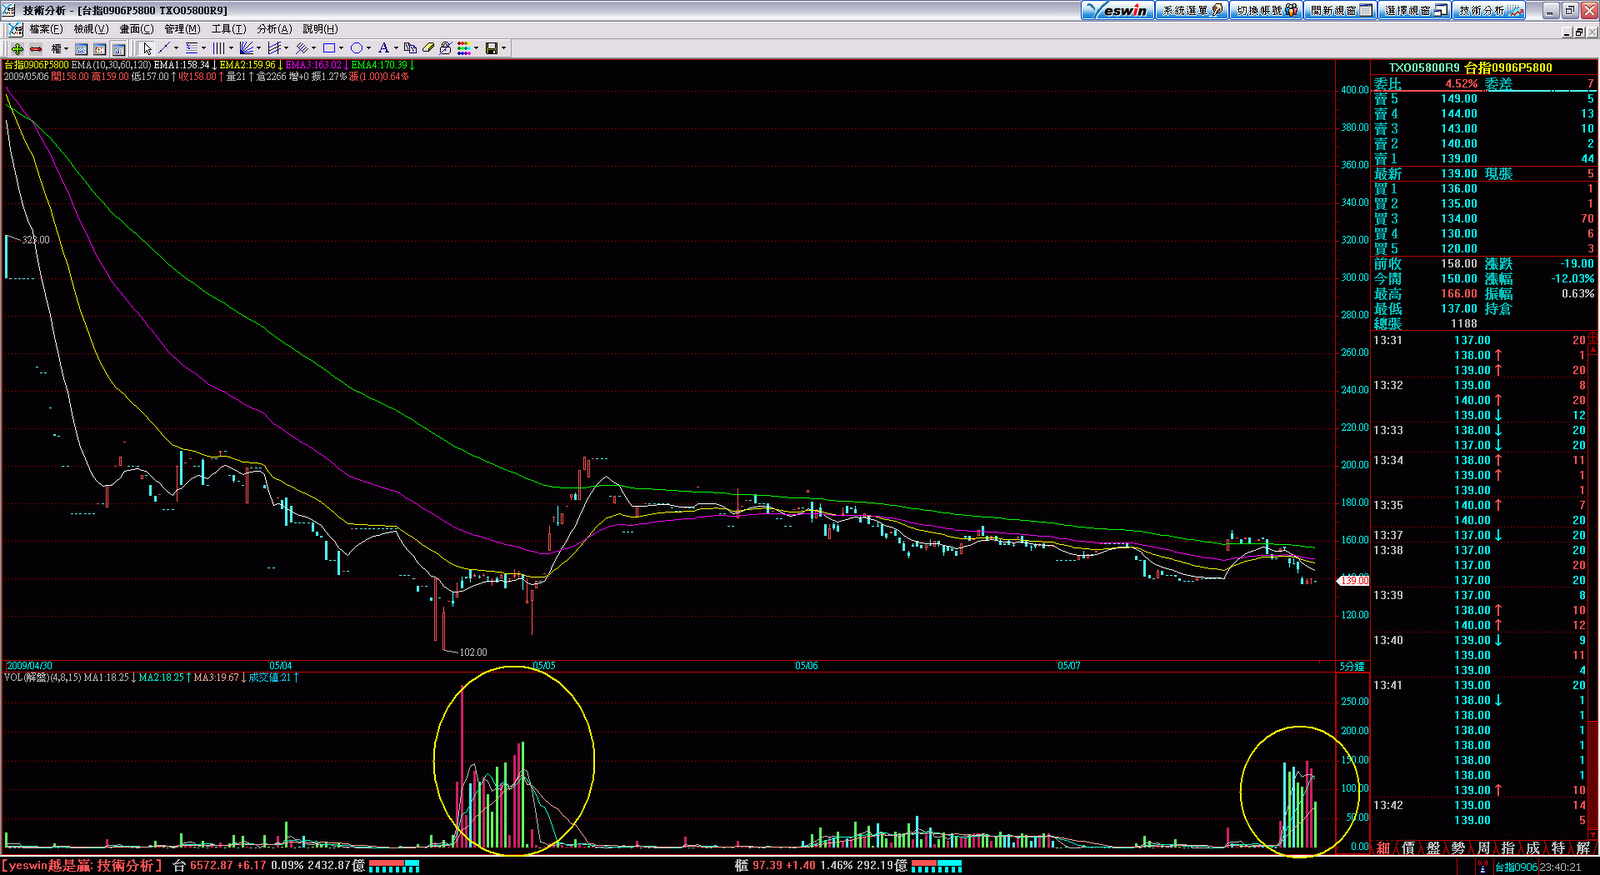Viewport: 1600px width, 875px height.
Task: Switch to the 細 tab
Action: coord(1383,848)
